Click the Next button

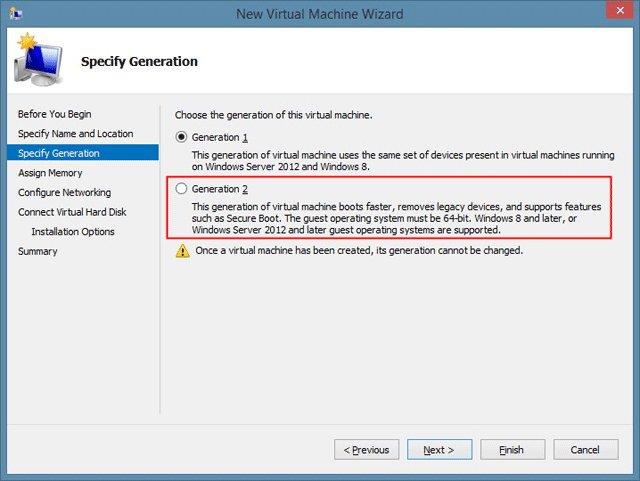(x=439, y=450)
